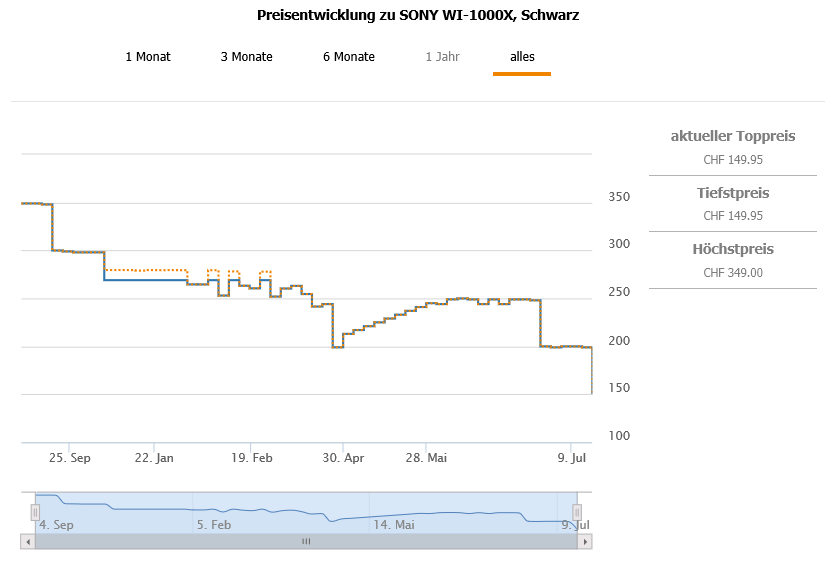Viewport: 835px width, 564px height.
Task: Click the CHF 349.00 highest price value
Action: tap(733, 272)
